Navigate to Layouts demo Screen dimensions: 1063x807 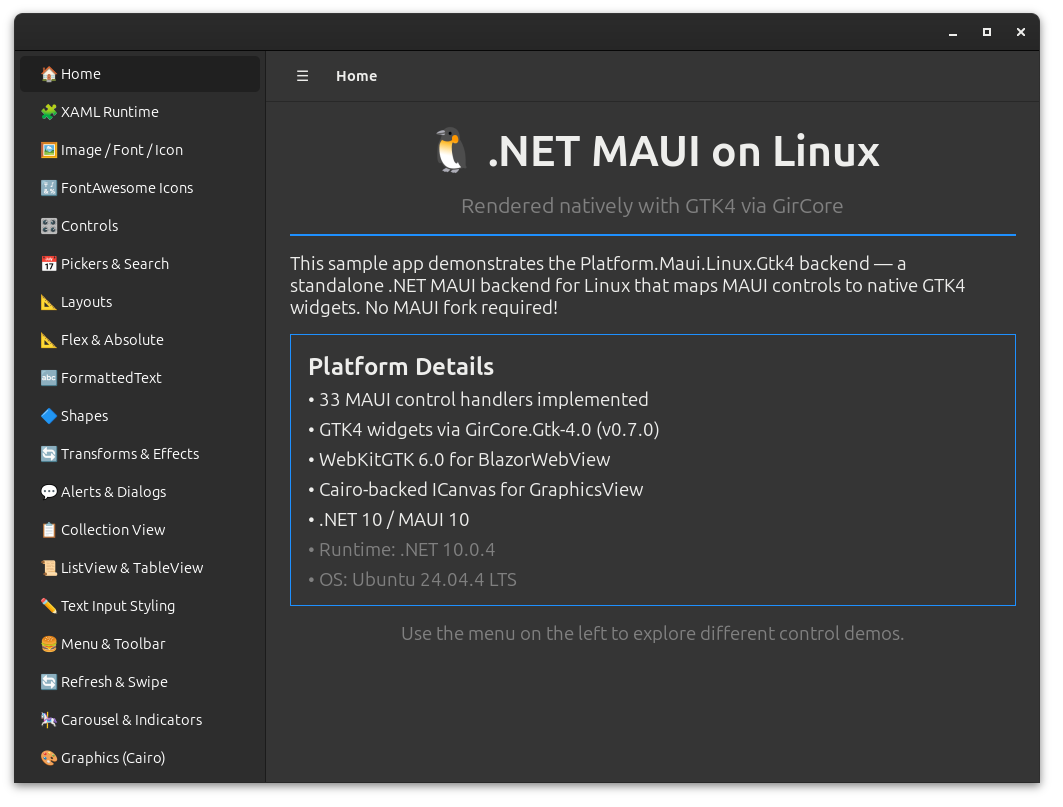point(87,302)
